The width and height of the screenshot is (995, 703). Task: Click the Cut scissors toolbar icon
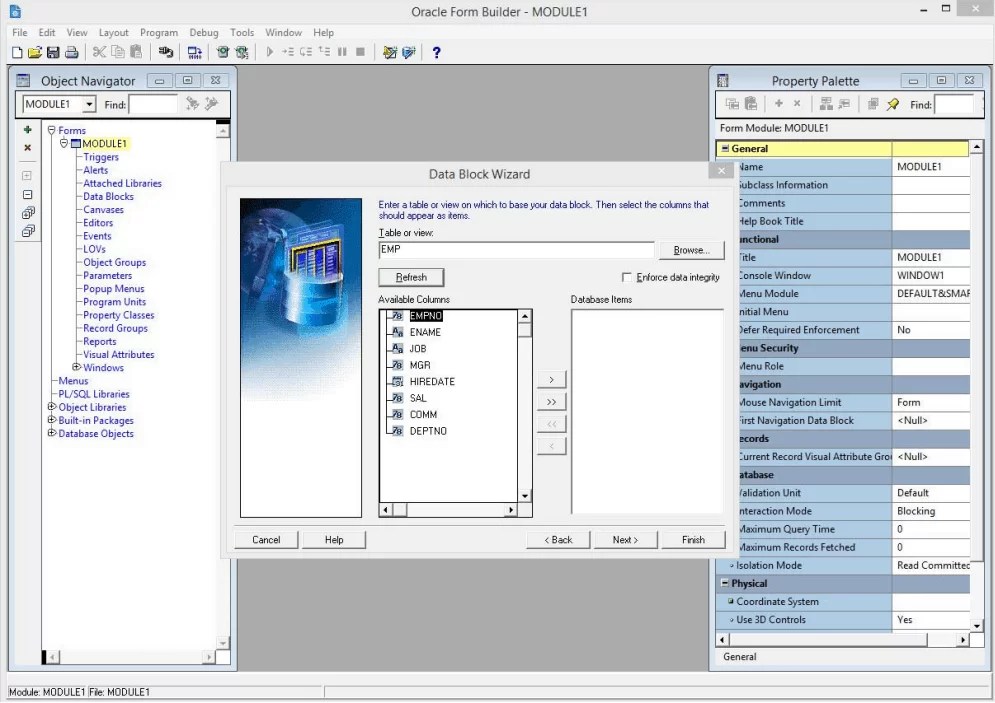click(x=99, y=52)
